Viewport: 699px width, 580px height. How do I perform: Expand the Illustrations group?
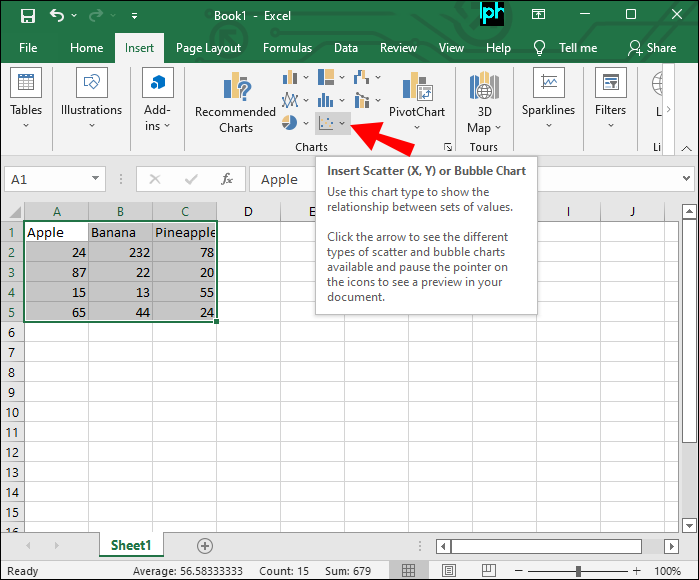pos(91,99)
